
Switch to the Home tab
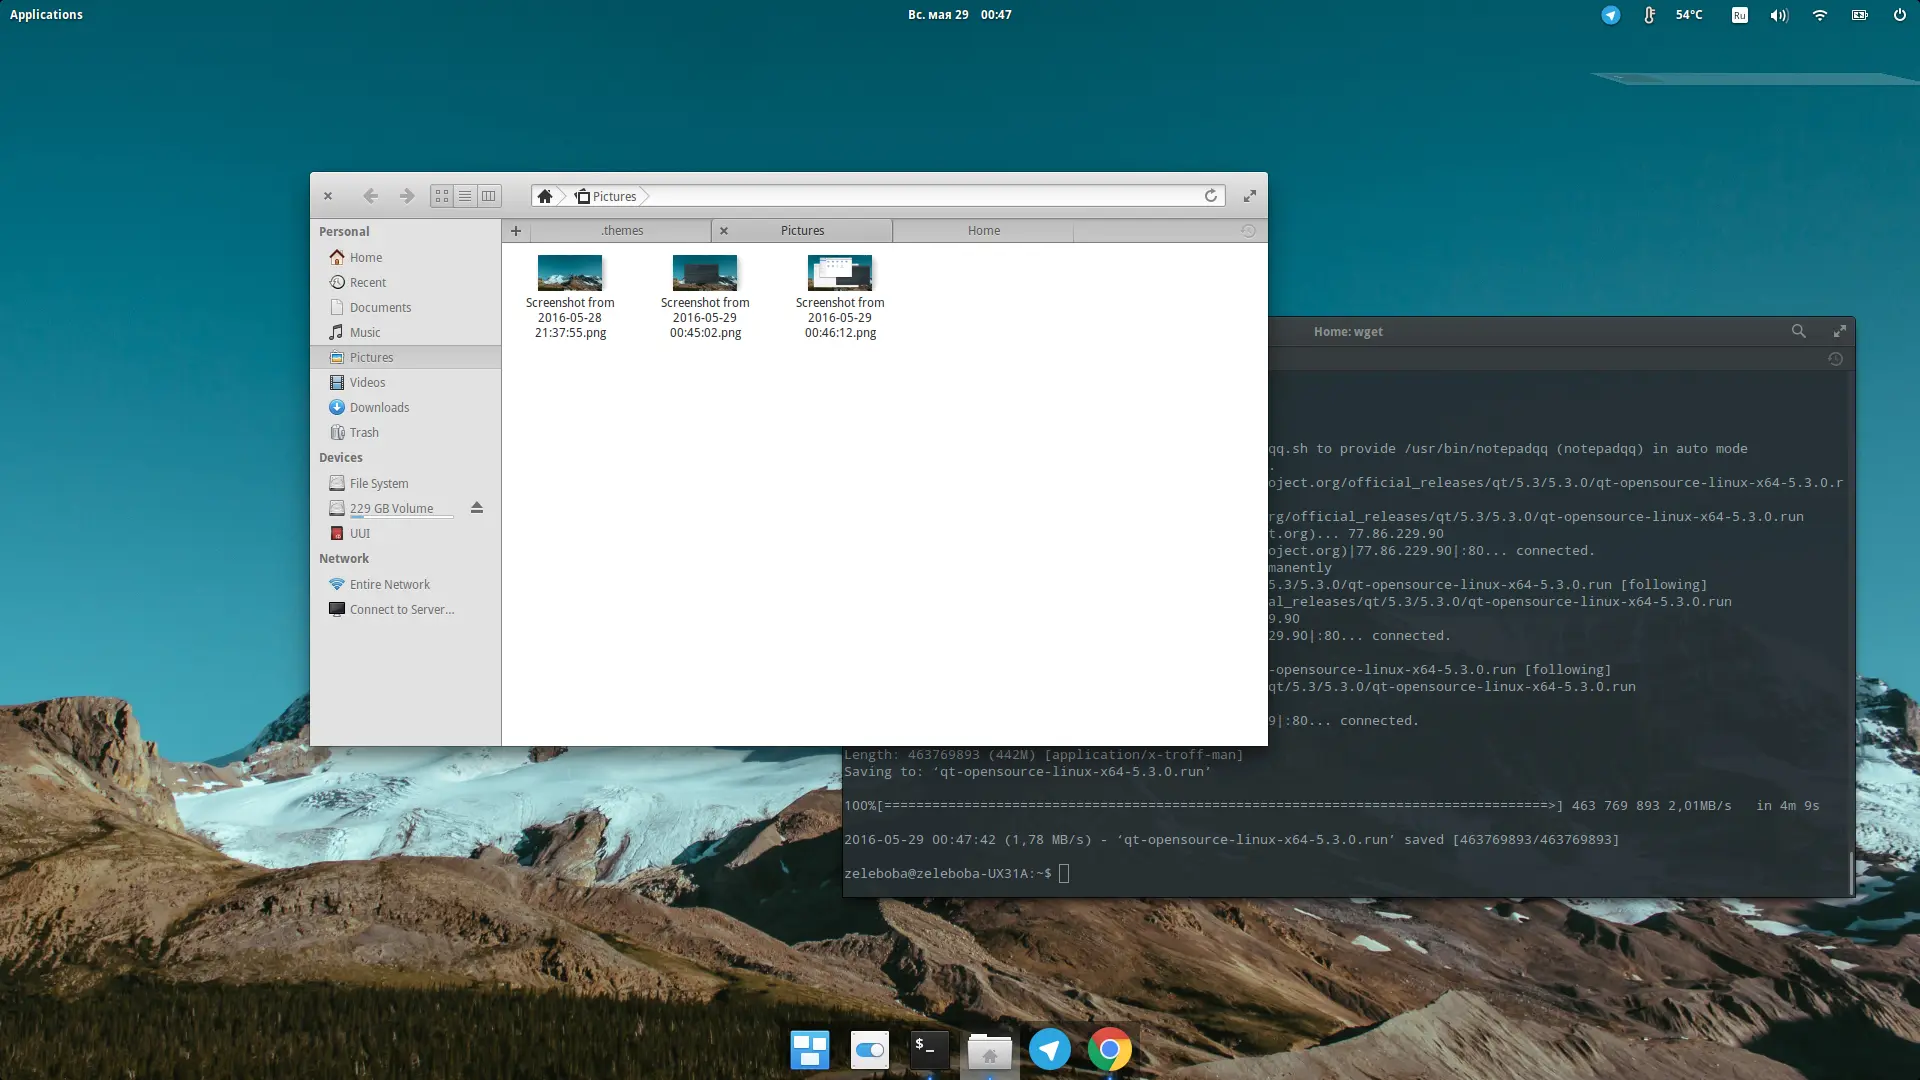984,231
